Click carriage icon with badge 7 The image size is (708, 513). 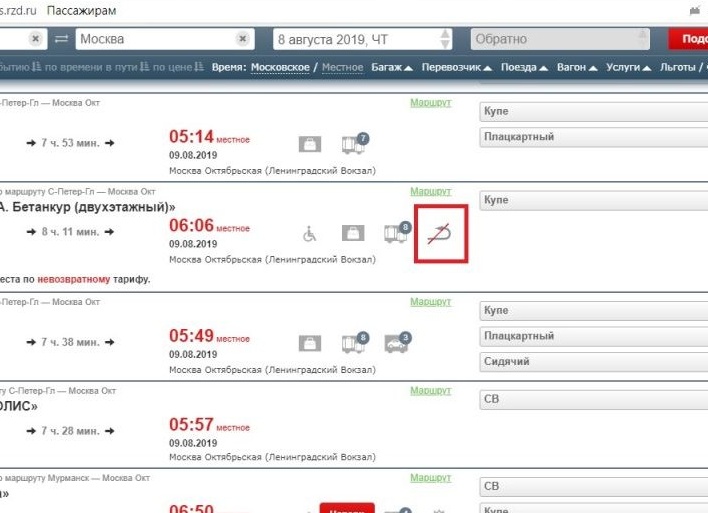355,143
